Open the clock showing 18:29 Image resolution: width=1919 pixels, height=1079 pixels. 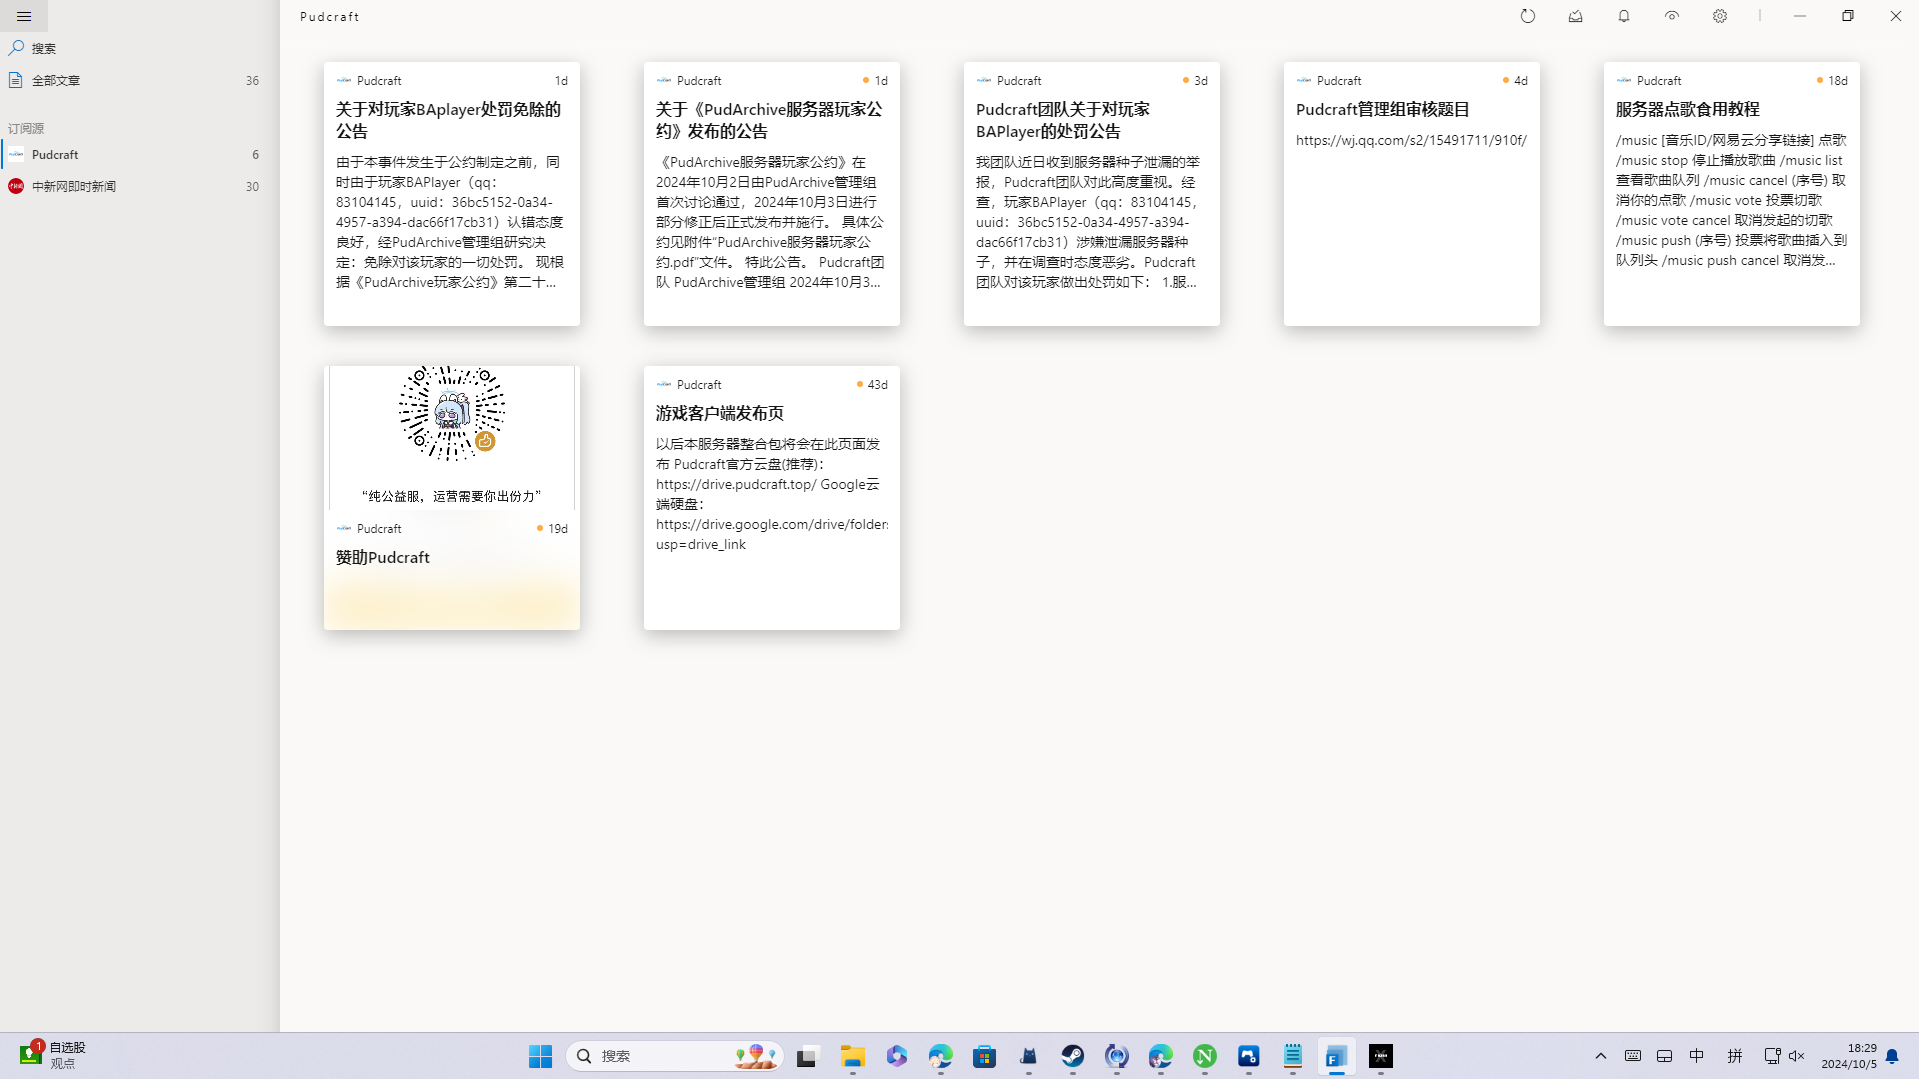point(1848,1056)
